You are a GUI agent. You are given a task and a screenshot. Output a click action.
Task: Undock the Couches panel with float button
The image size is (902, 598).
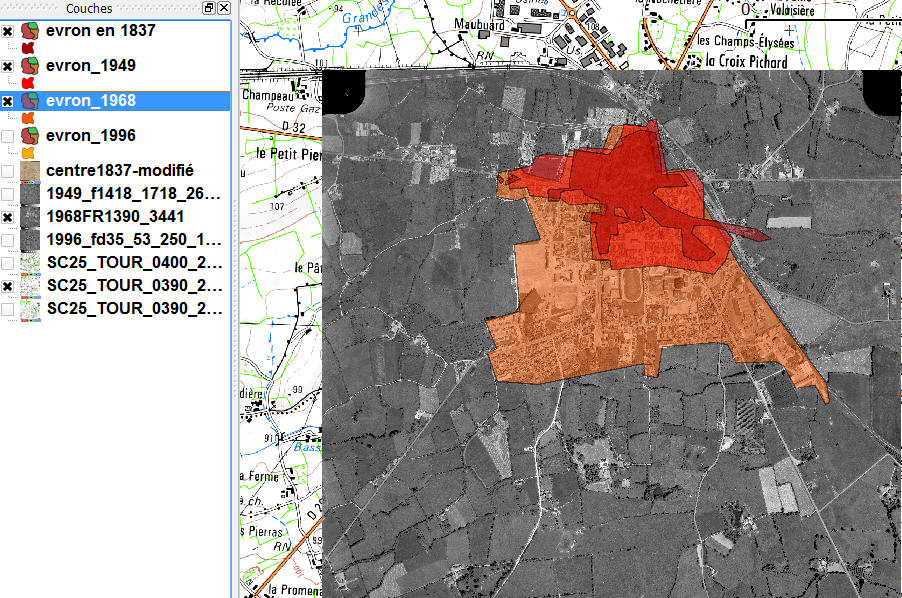[209, 7]
